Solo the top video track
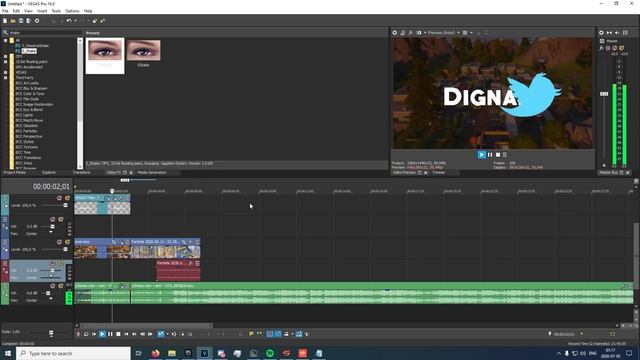This screenshot has width=640, height=360. 67,198
